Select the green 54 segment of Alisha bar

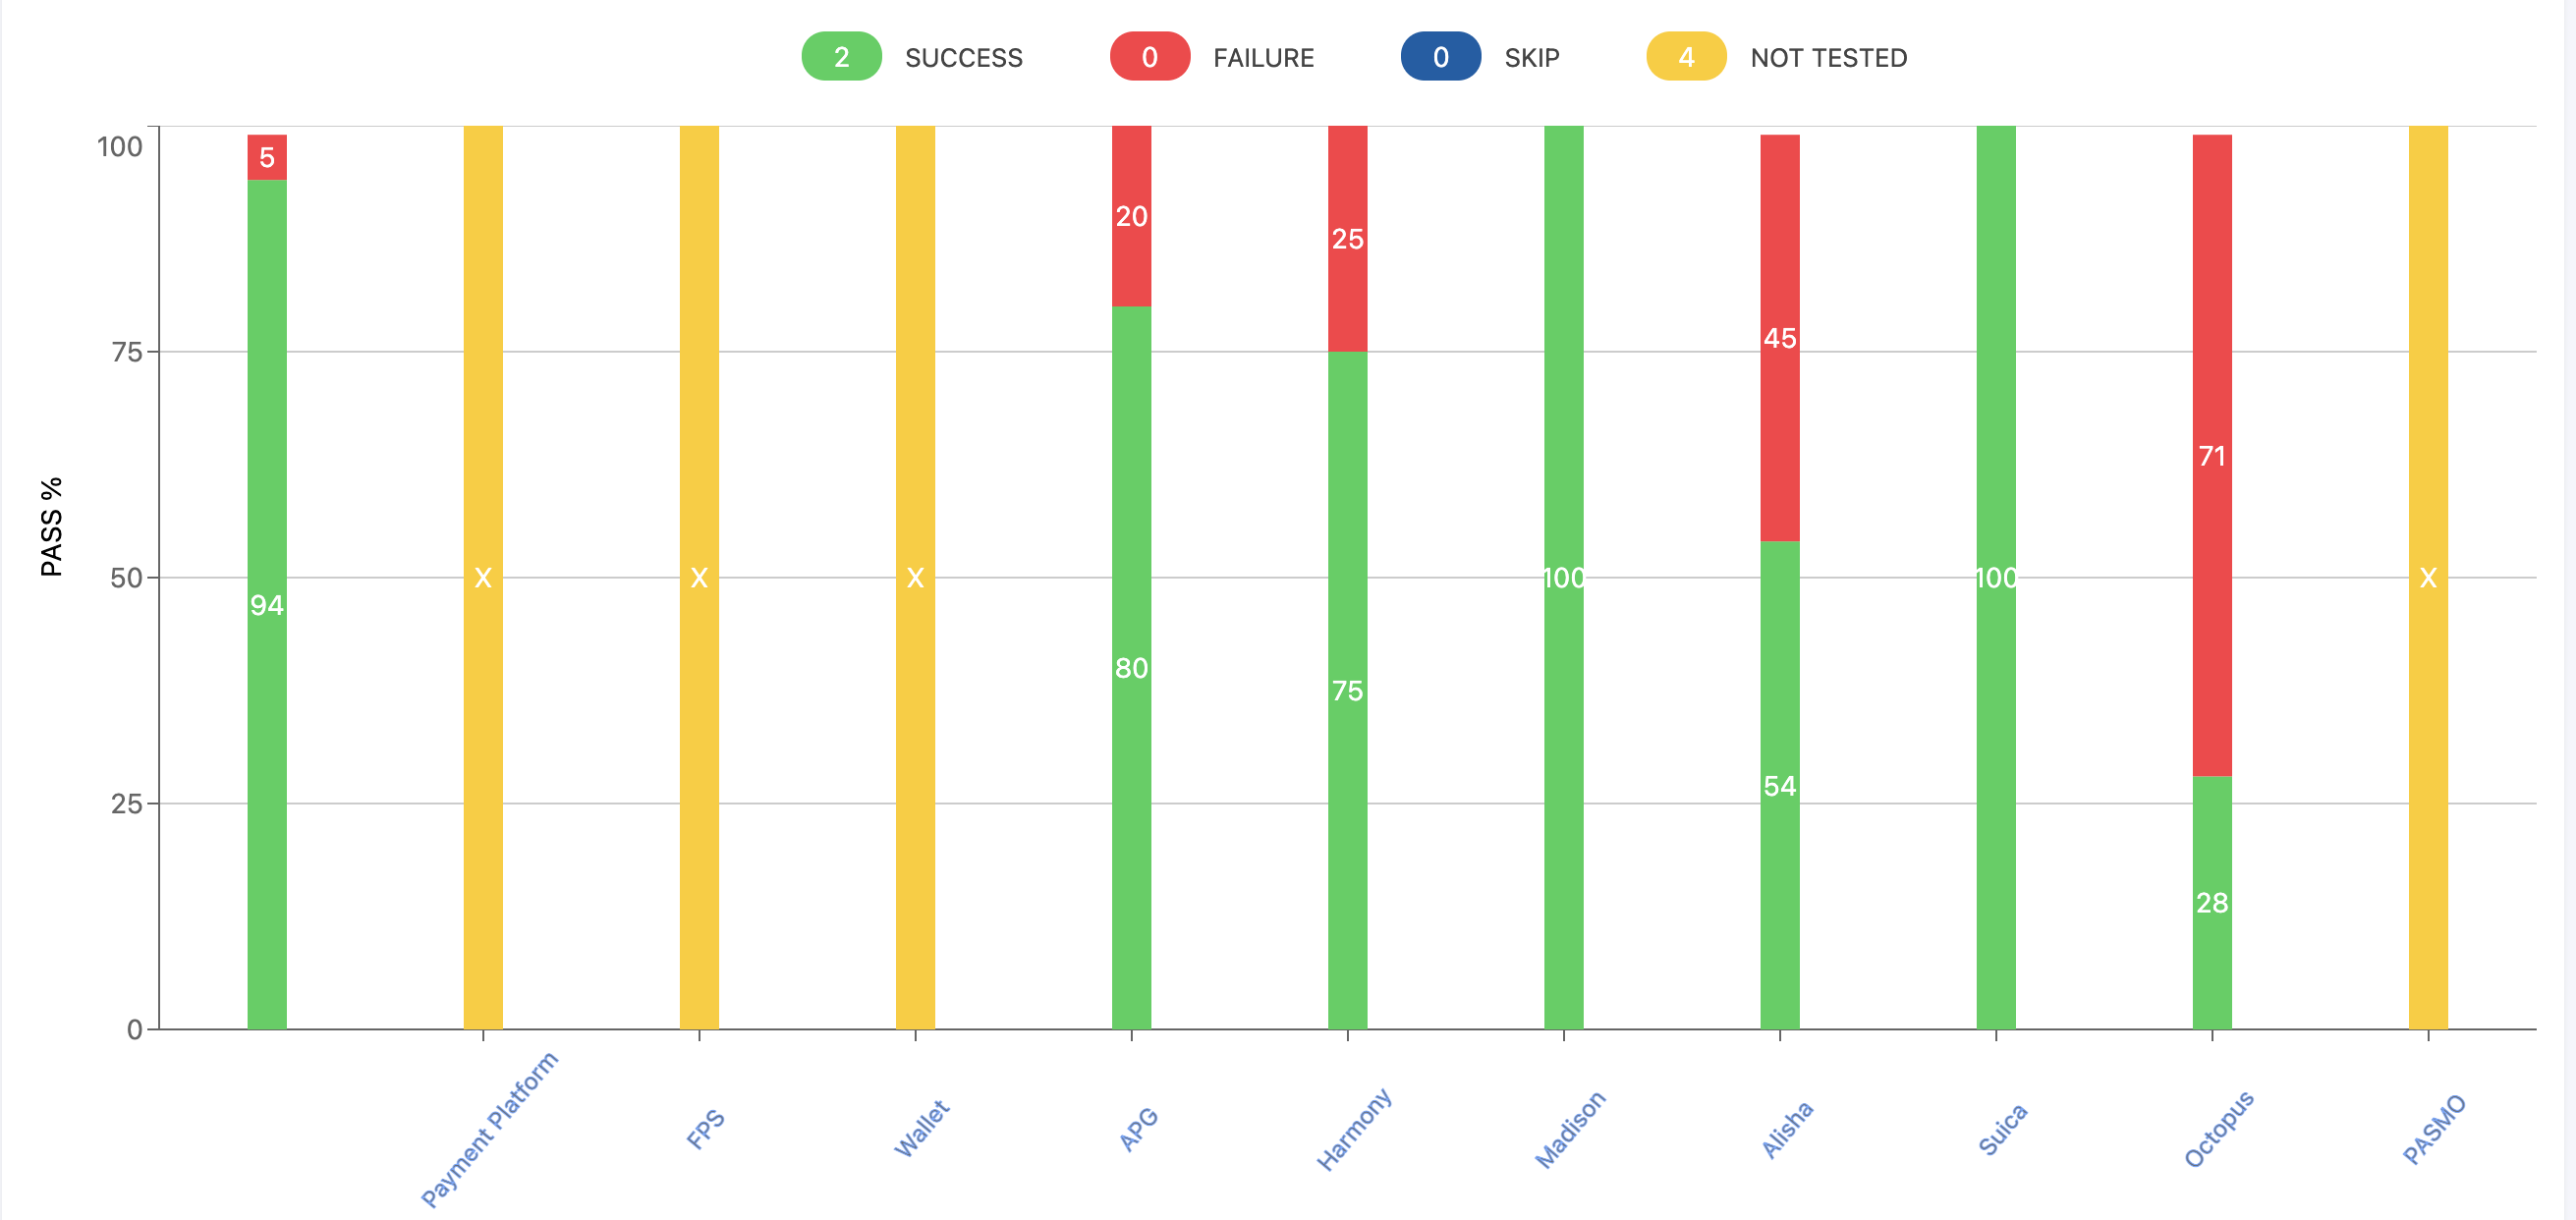click(x=1780, y=785)
